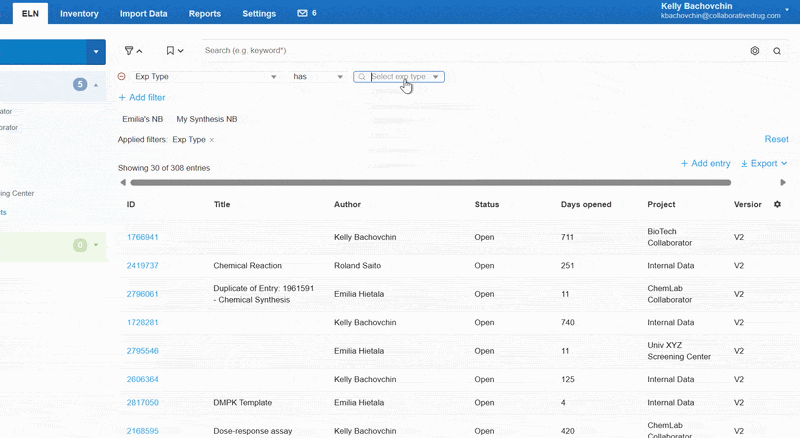Select the Emilia's NB saved search
Viewport: 800px width, 438px height.
pyautogui.click(x=142, y=119)
